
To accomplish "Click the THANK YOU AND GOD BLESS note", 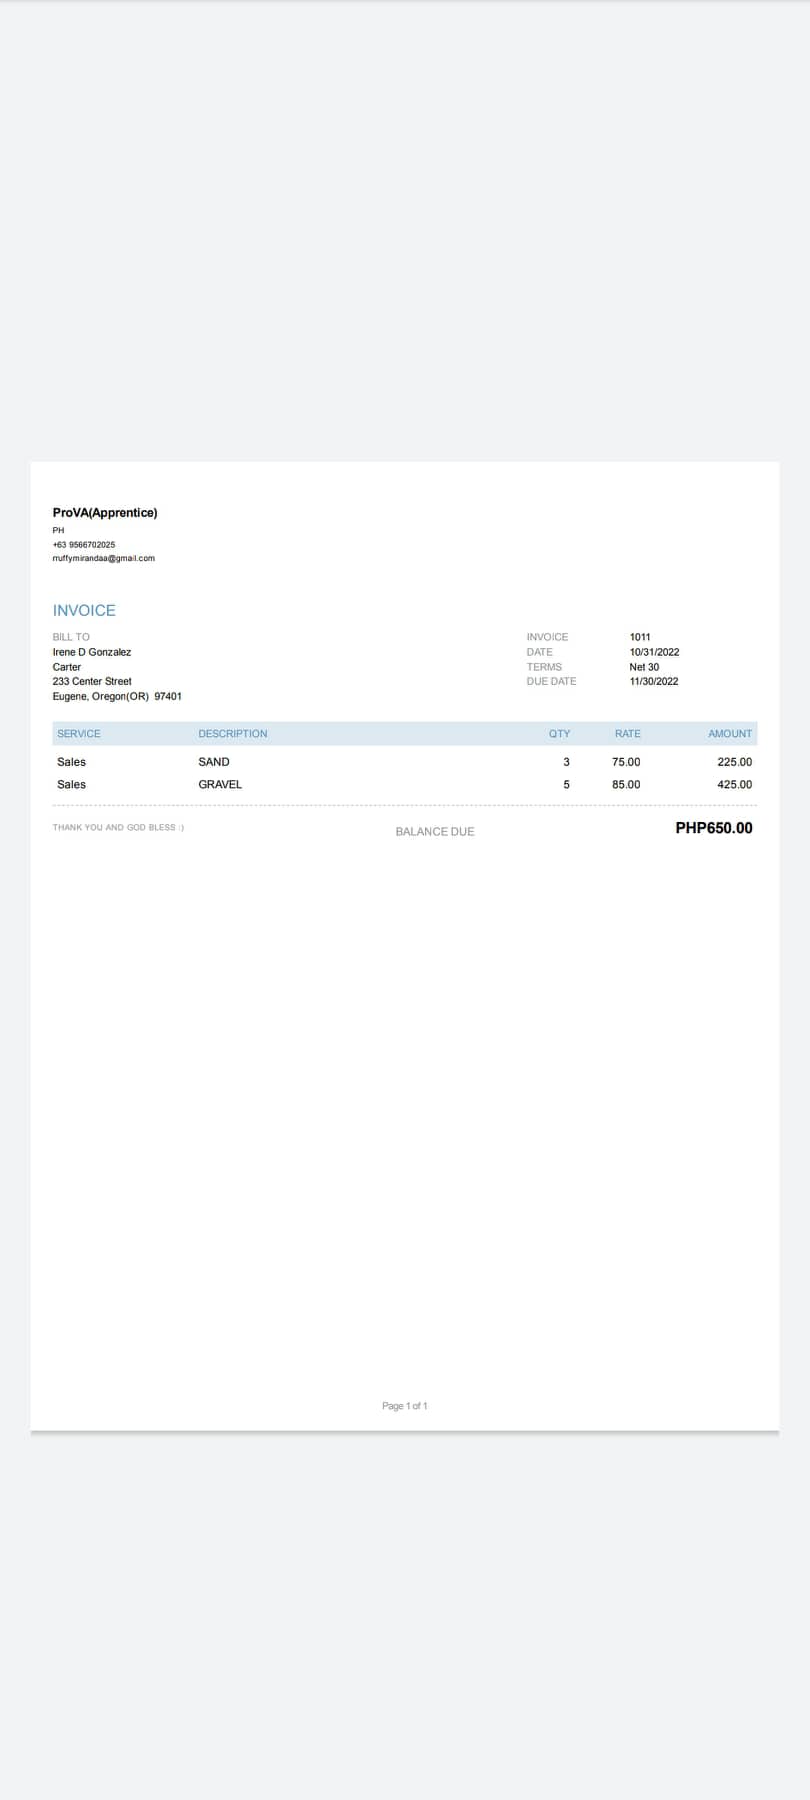I will point(118,828).
